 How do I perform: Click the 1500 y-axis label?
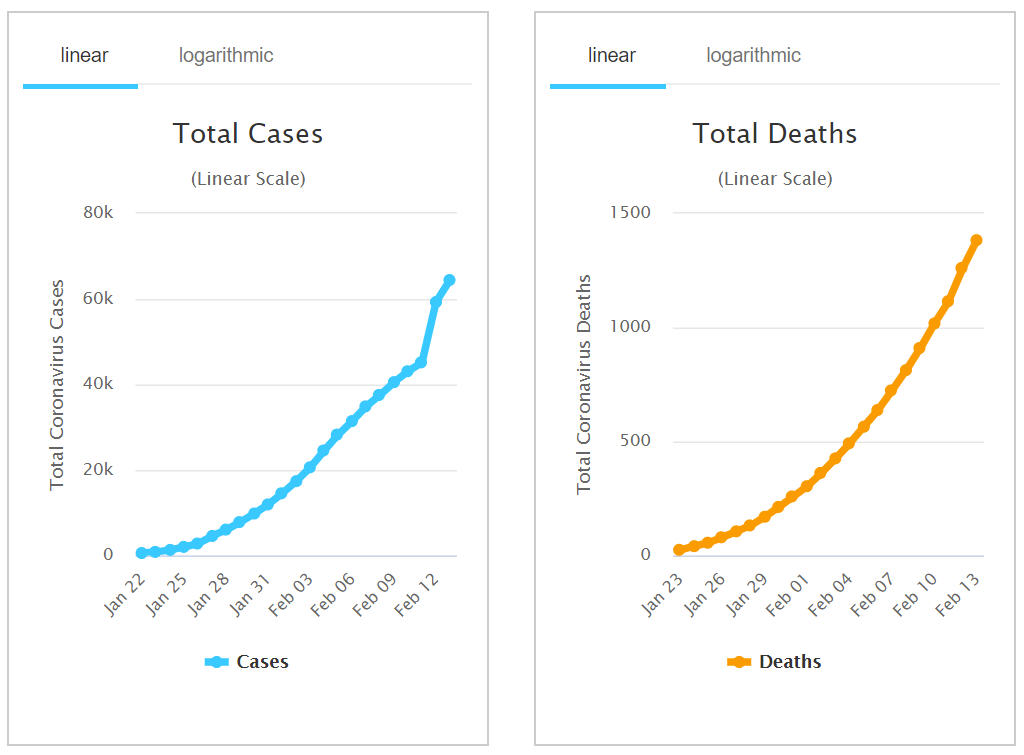(x=629, y=213)
